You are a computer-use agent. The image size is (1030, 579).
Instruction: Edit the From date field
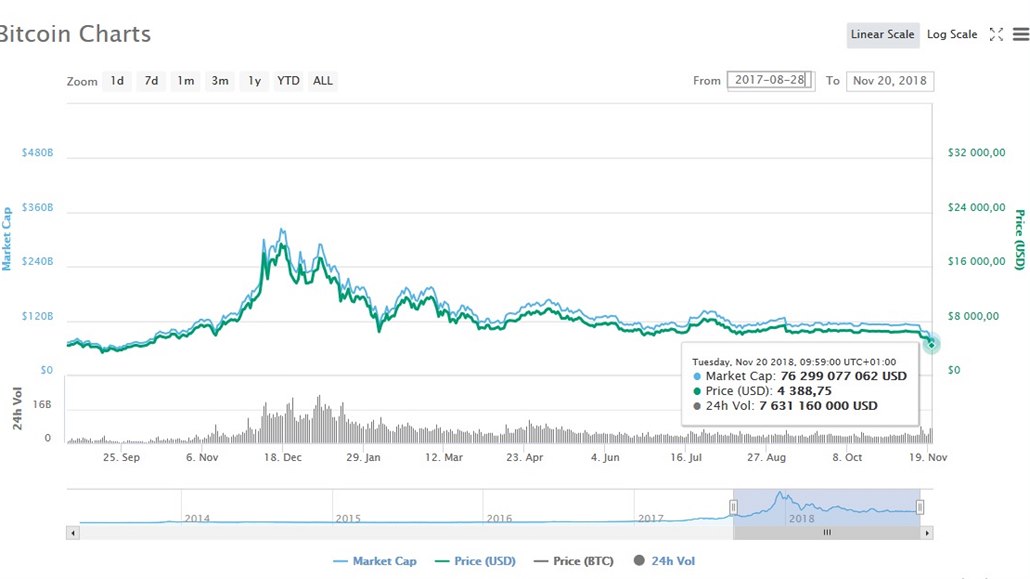click(771, 80)
